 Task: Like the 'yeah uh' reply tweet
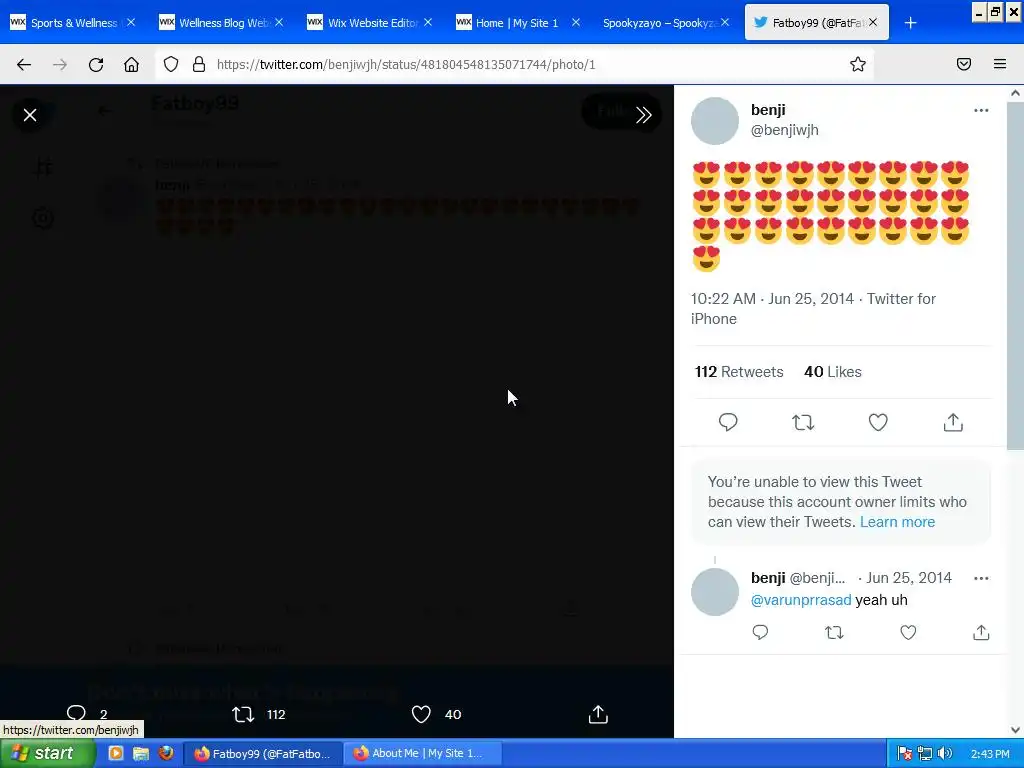pyautogui.click(x=908, y=632)
